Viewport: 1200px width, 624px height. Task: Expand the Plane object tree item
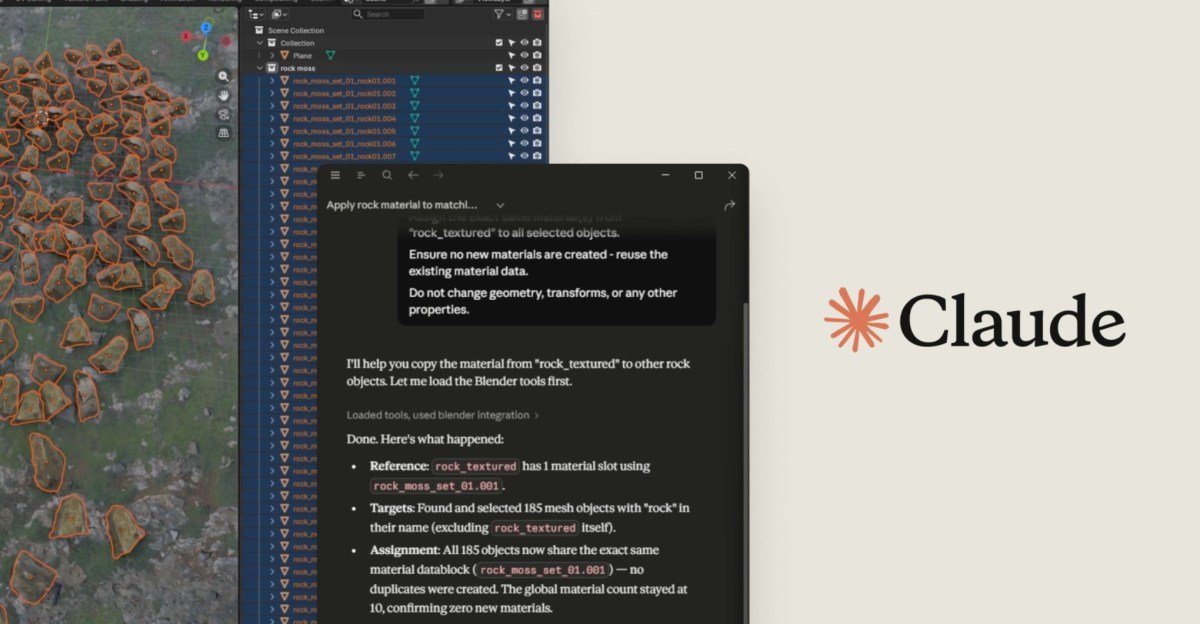(x=271, y=56)
